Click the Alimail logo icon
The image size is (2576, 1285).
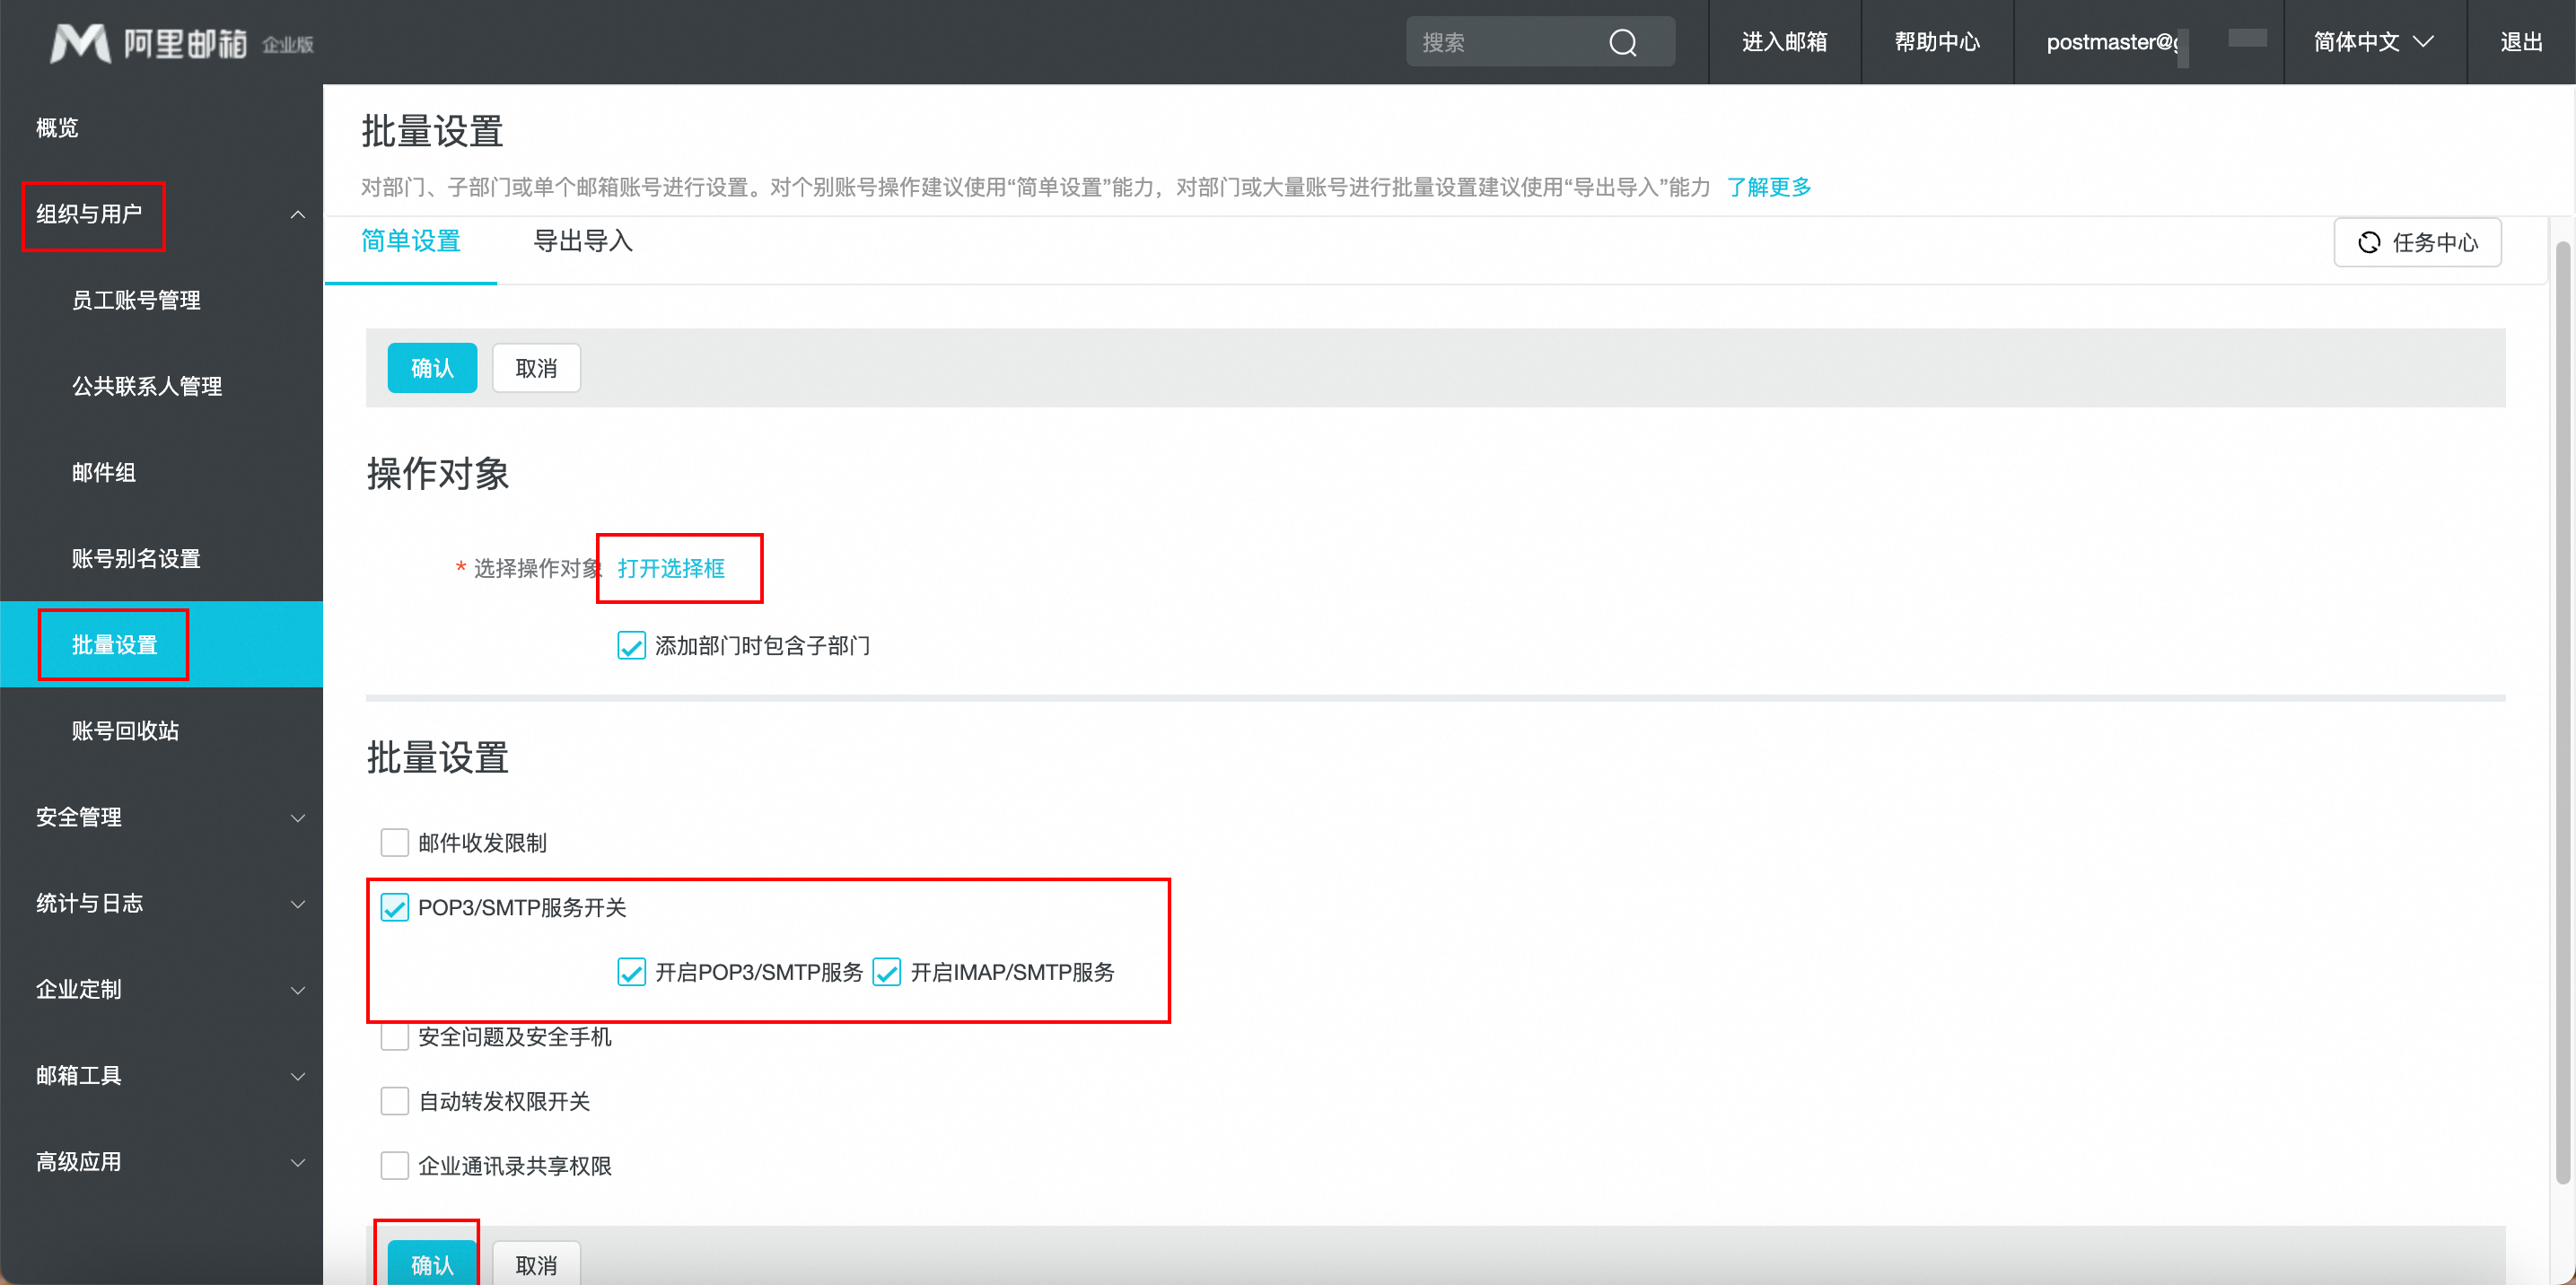(80, 43)
